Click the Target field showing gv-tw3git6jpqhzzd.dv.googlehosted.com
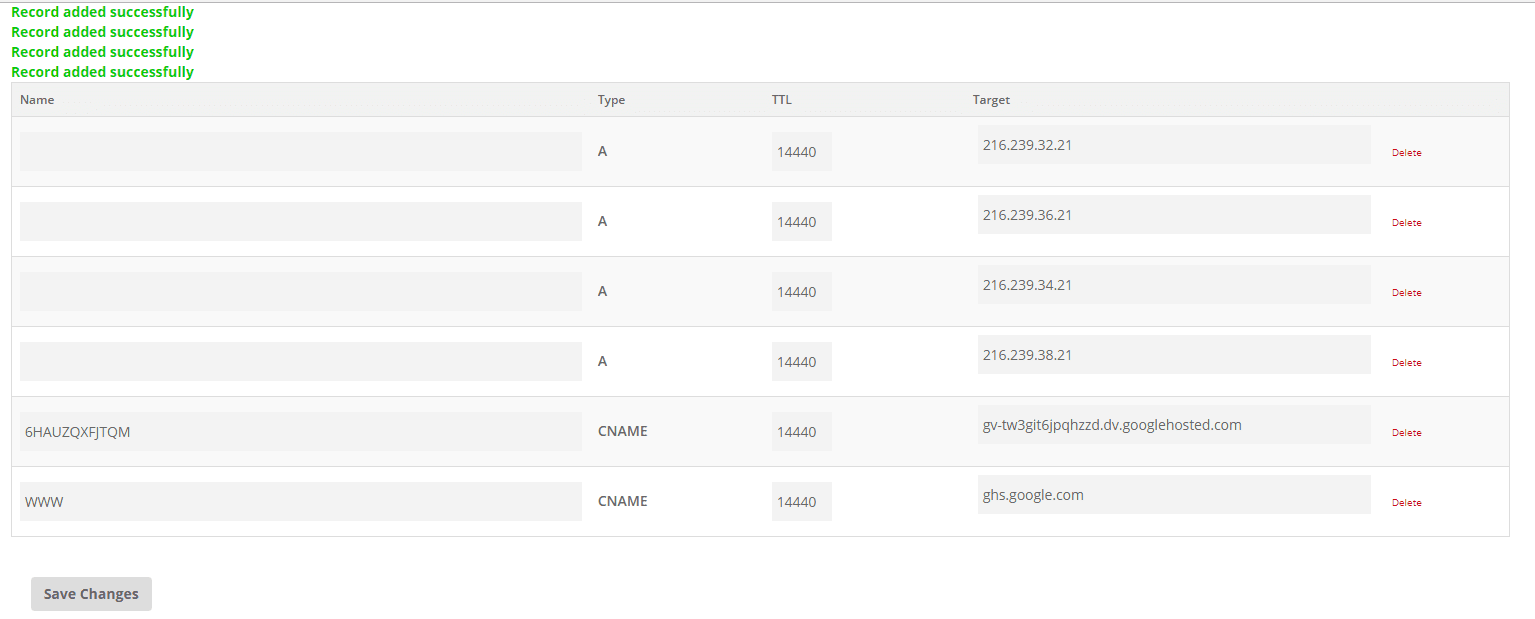 click(1173, 424)
